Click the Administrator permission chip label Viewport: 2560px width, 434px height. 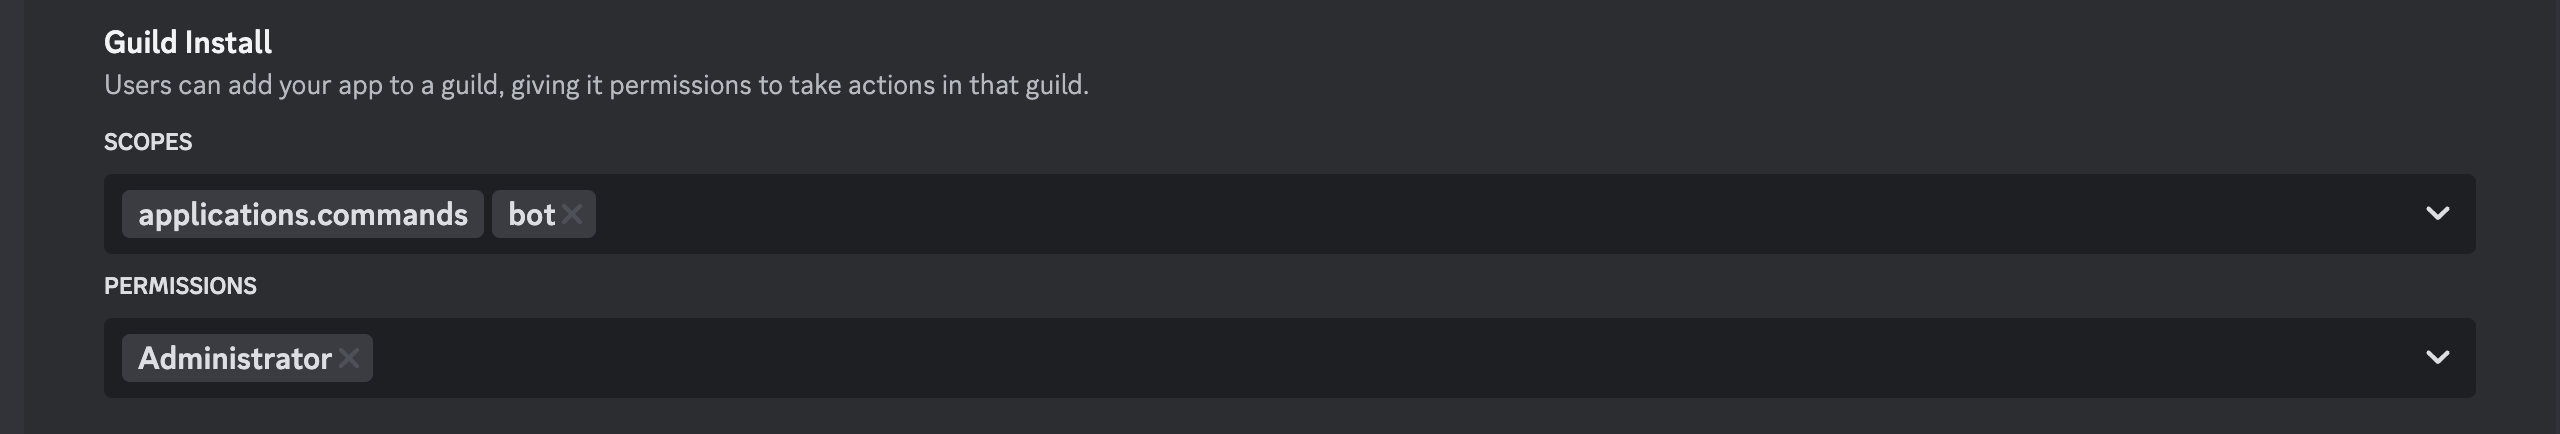(x=234, y=358)
